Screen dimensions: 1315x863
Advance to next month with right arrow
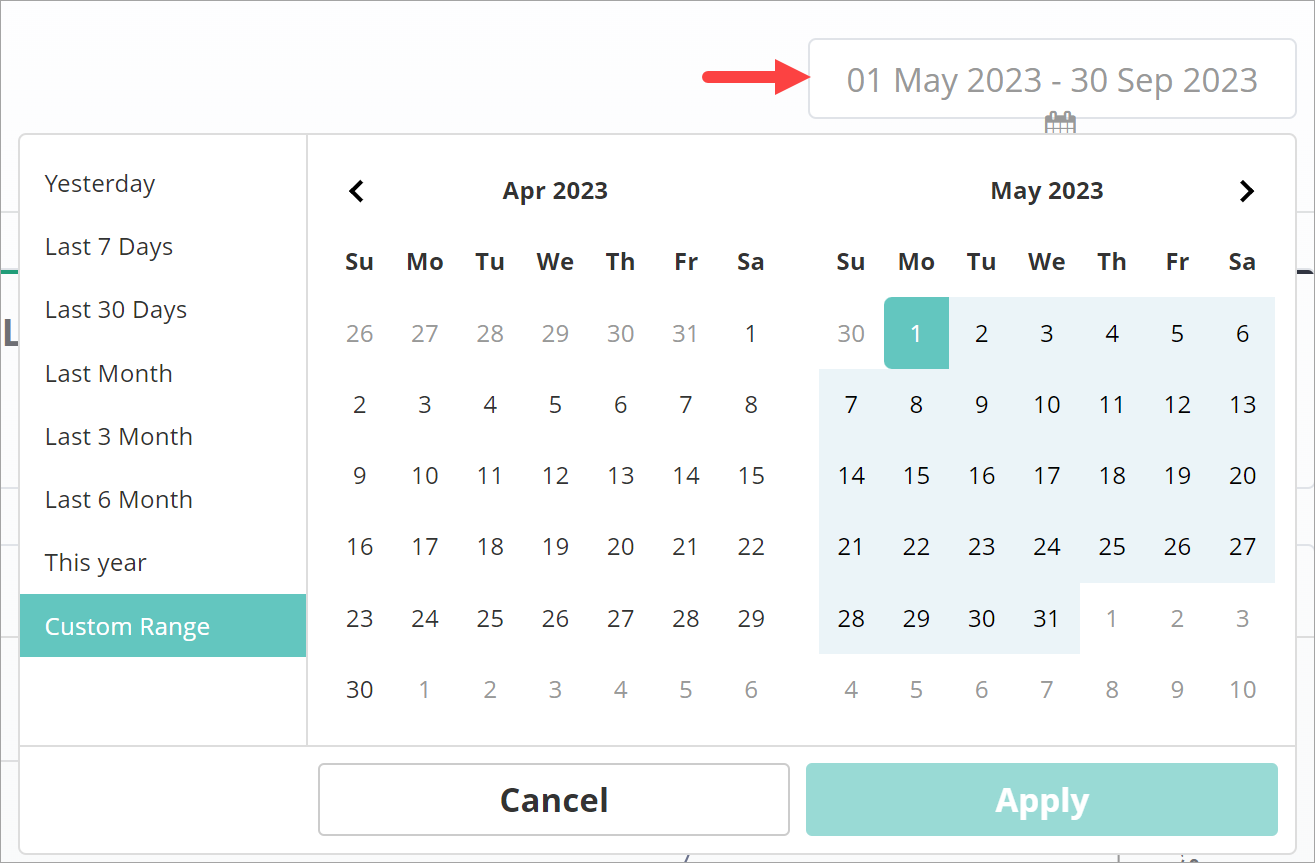coord(1246,191)
